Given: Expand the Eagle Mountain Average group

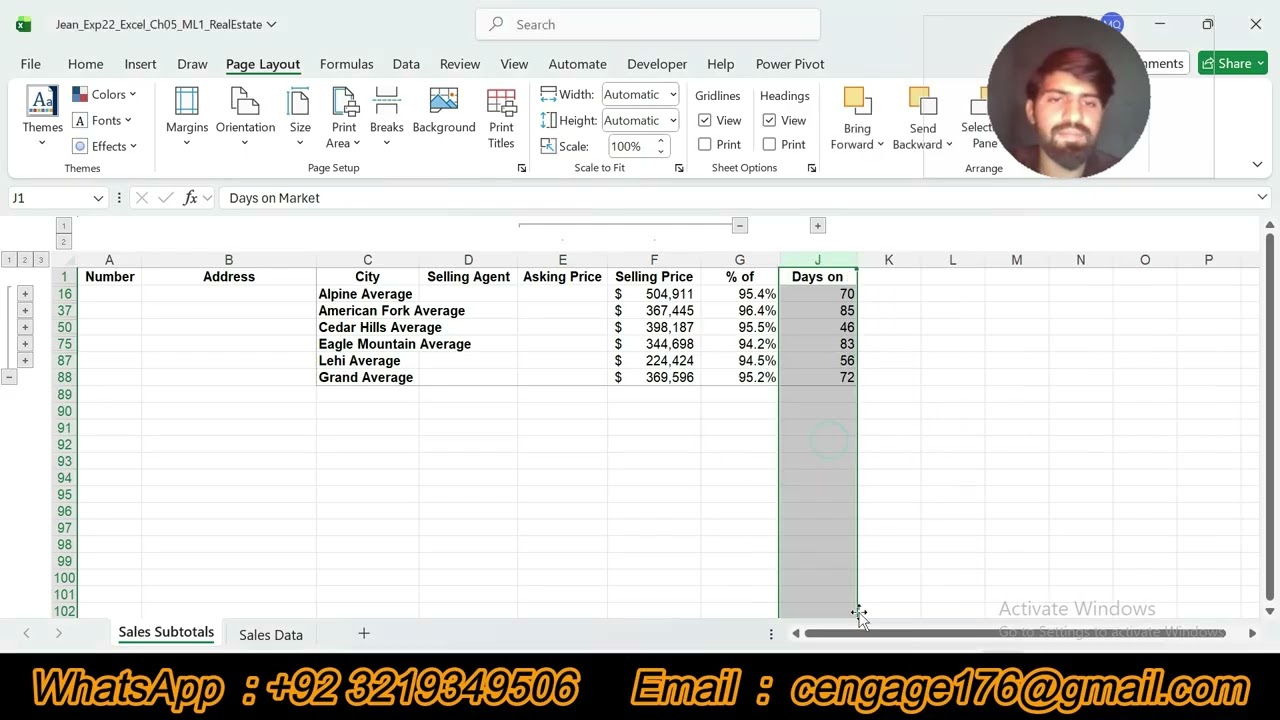Looking at the screenshot, I should click(x=25, y=344).
